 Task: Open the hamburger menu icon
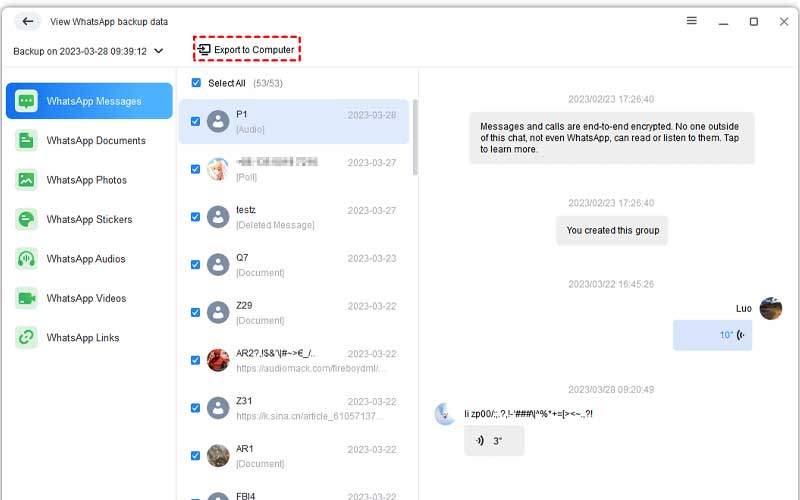(x=691, y=21)
